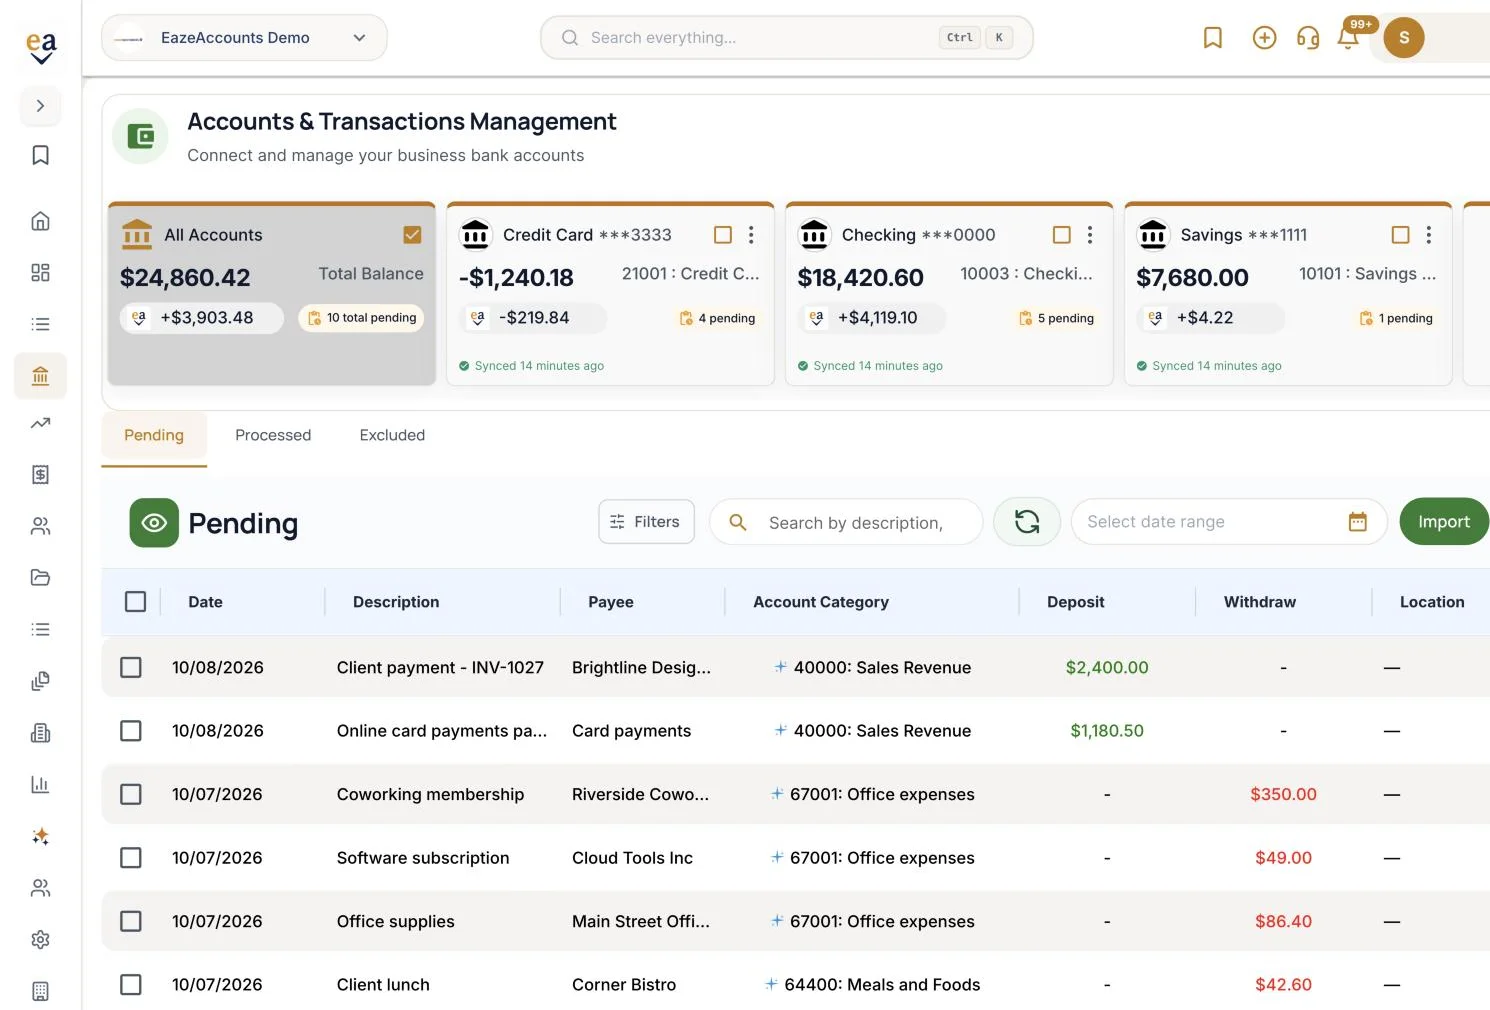
Task: Open Credit Card ***3333 more options menu
Action: (x=751, y=235)
